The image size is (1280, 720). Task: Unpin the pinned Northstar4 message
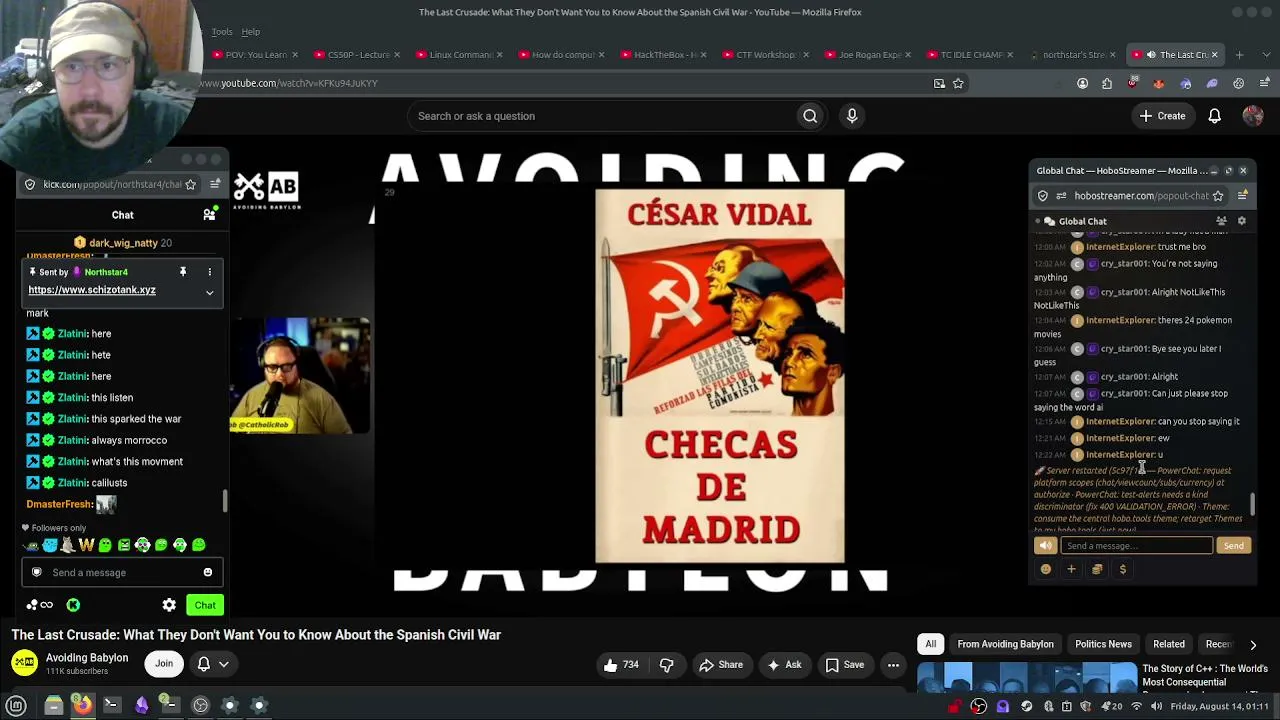183,272
